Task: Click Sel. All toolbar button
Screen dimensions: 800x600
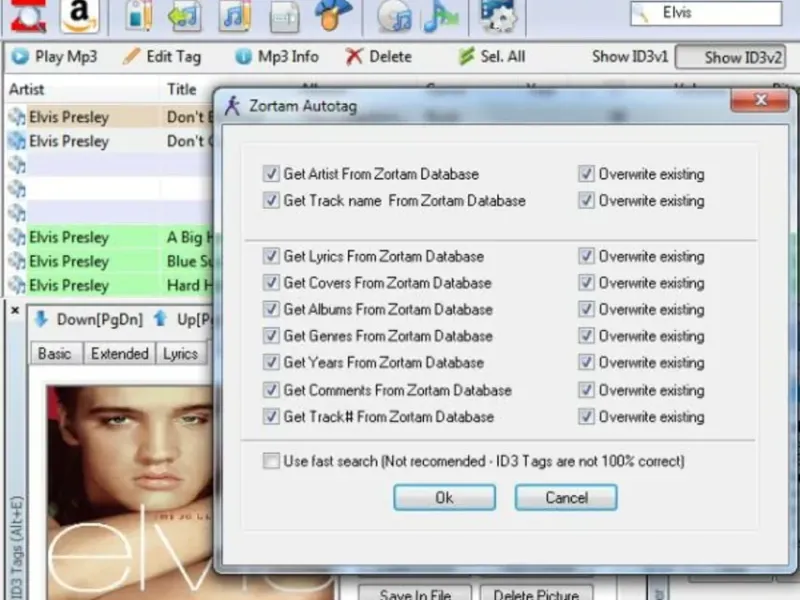Action: (492, 56)
